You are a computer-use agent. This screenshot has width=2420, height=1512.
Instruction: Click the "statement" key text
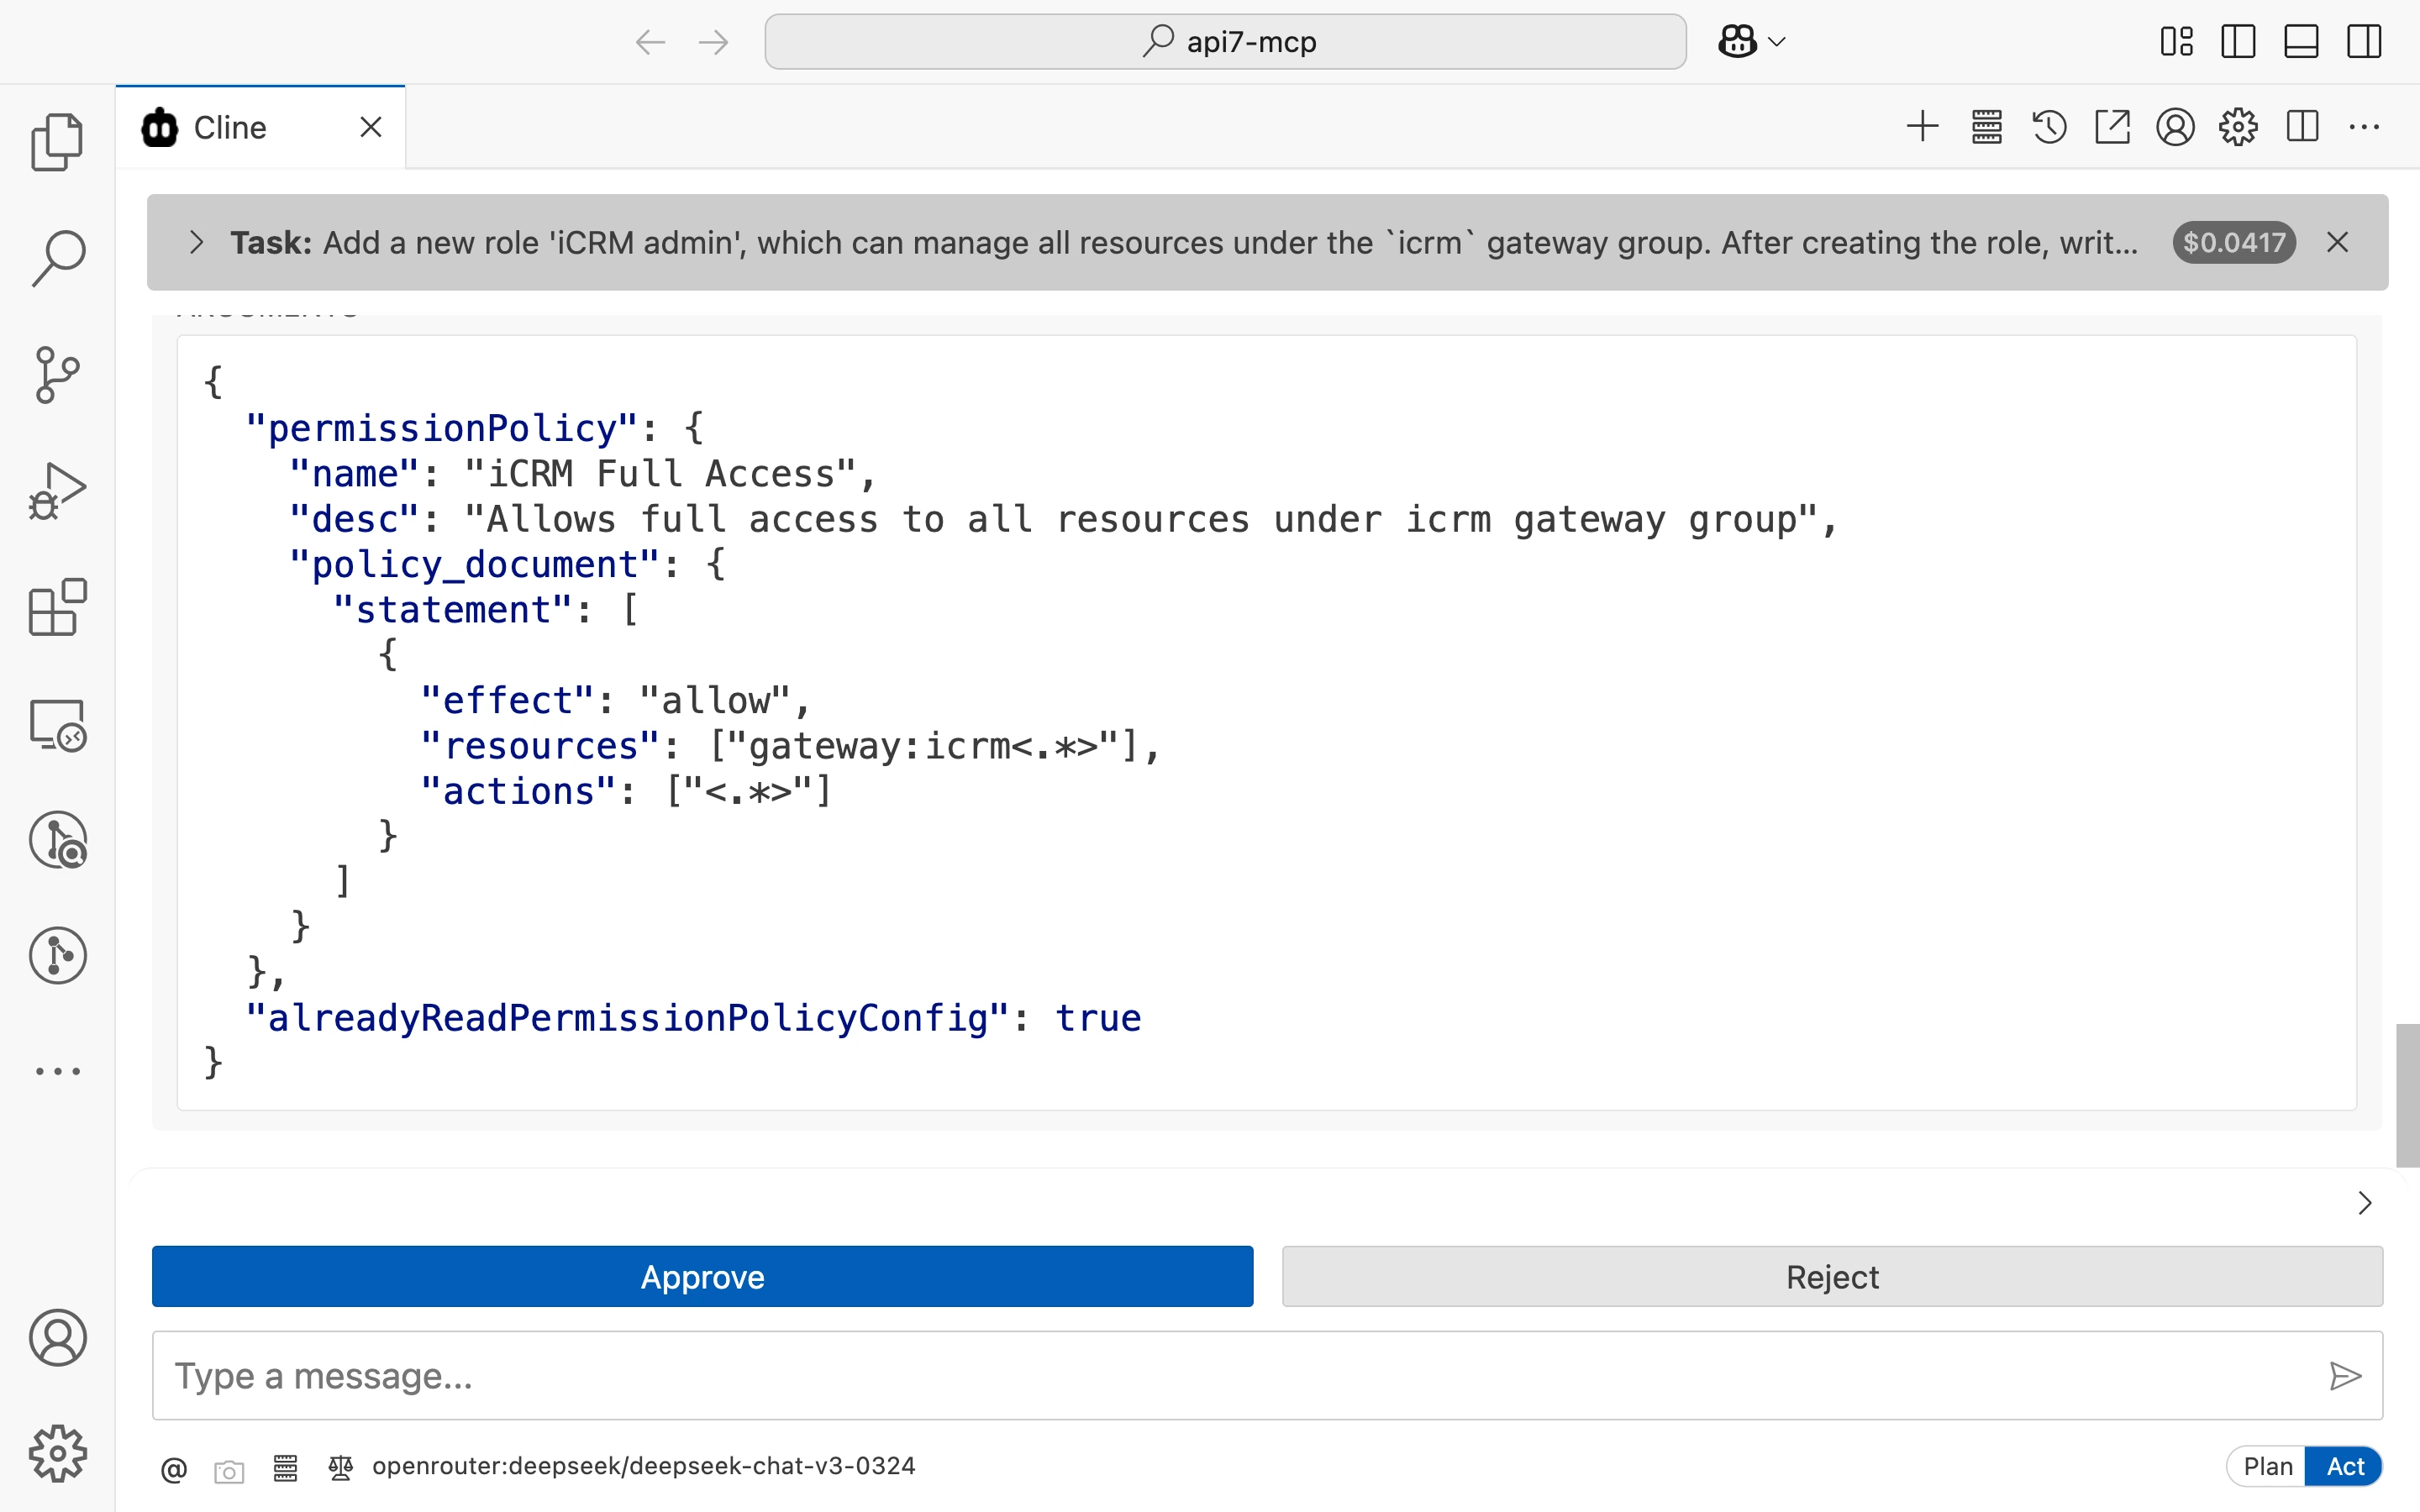click(452, 610)
